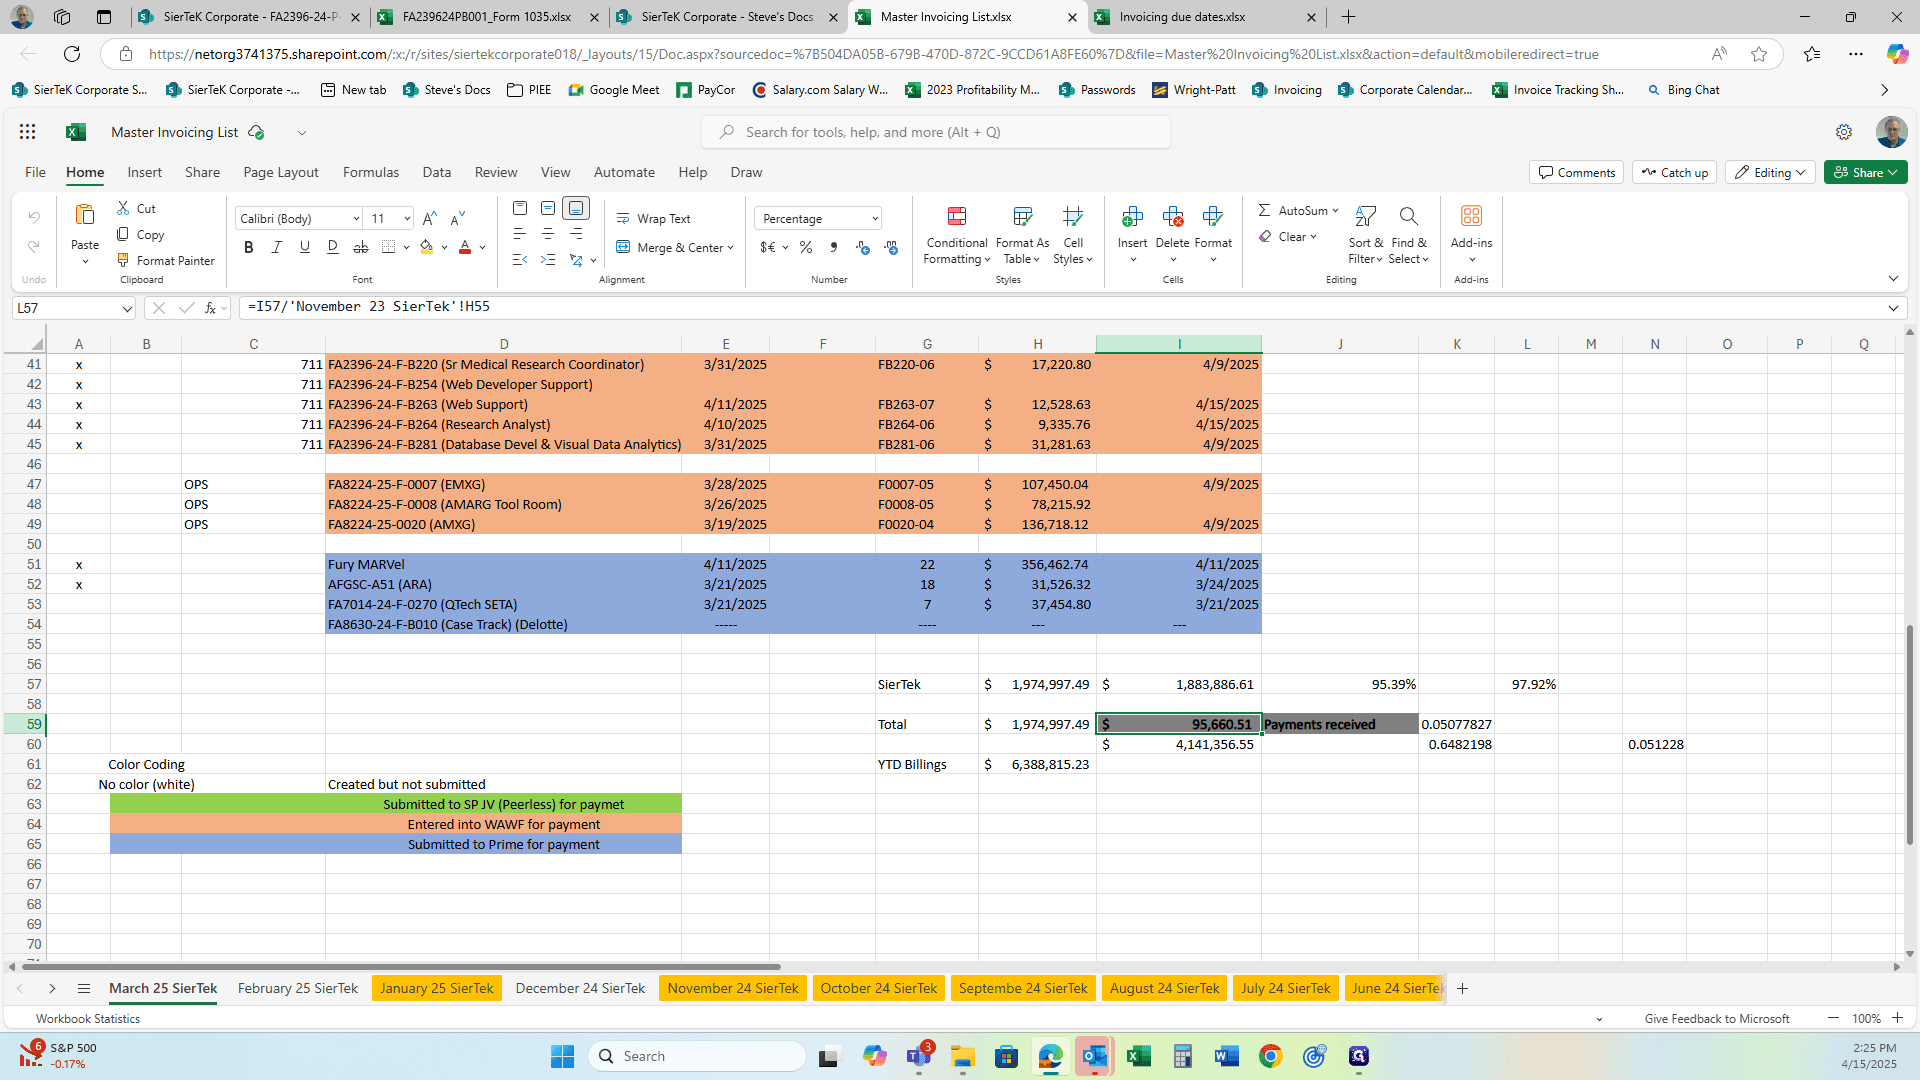Toggle Underline formatting
1920x1080 pixels.
coord(305,247)
